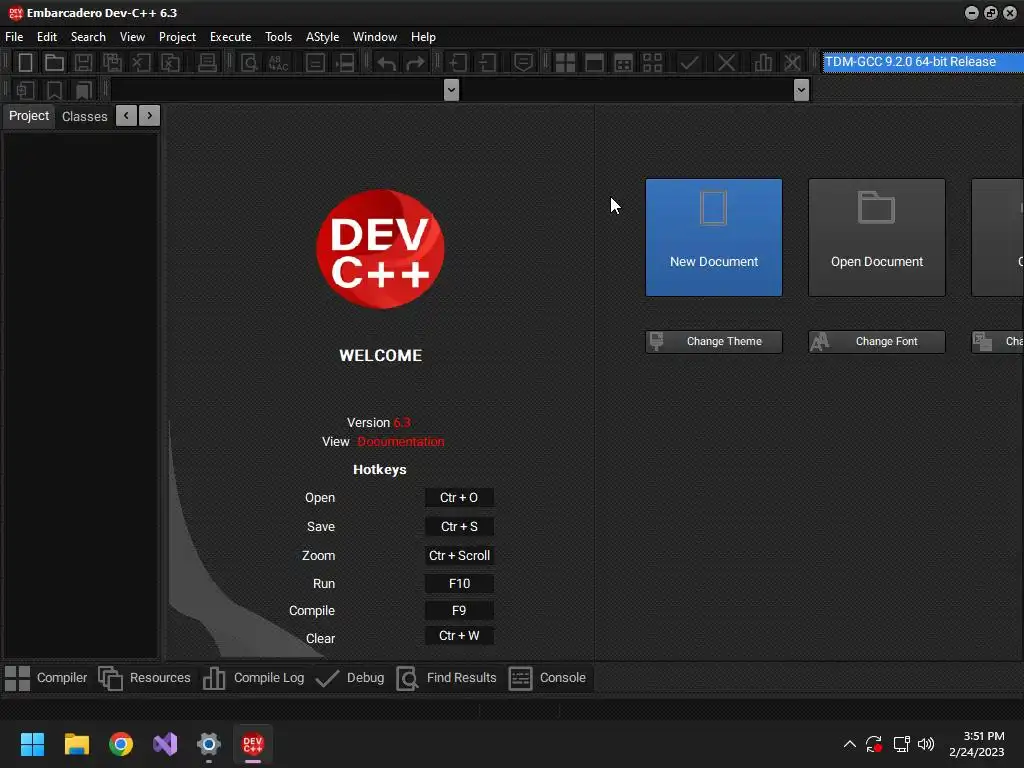Click the Find magnifier toolbar icon

tap(249, 63)
